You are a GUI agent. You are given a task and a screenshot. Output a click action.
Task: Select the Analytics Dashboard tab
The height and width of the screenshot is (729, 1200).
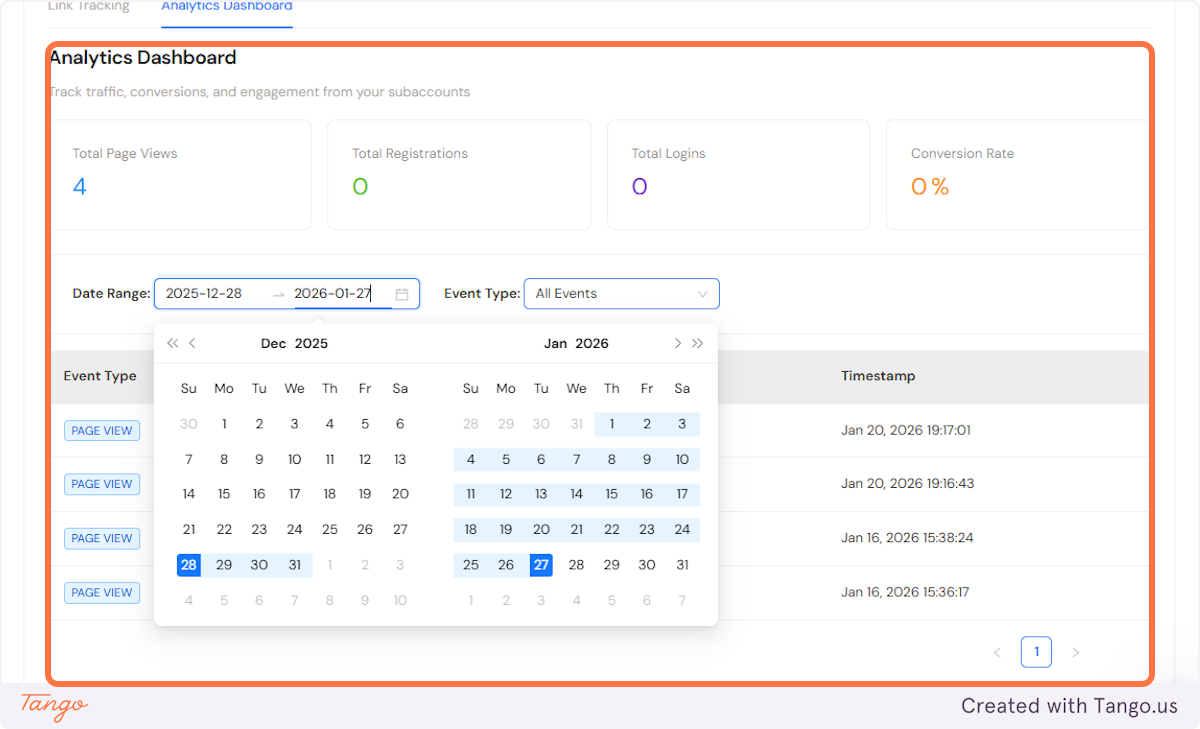(227, 7)
